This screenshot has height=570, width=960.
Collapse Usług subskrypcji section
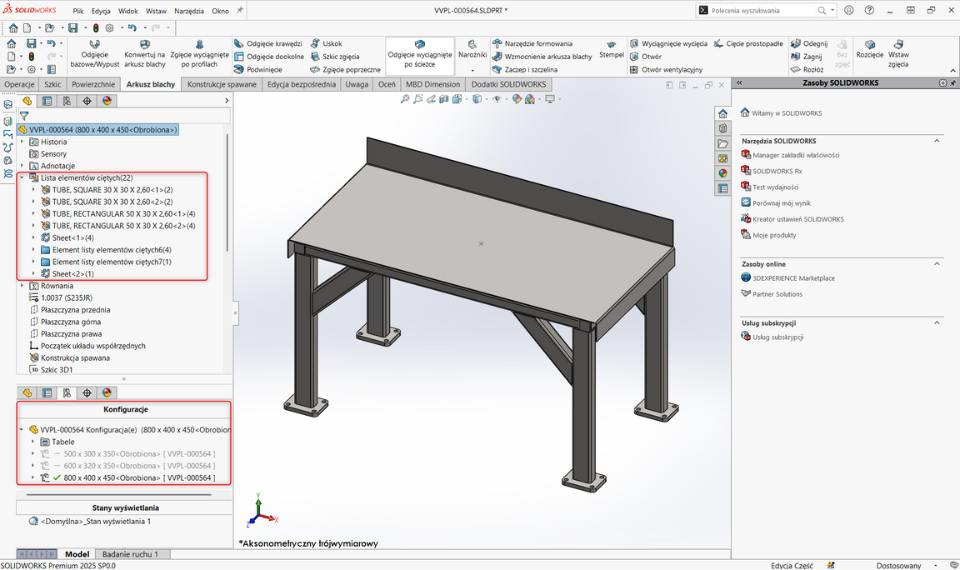tap(937, 323)
